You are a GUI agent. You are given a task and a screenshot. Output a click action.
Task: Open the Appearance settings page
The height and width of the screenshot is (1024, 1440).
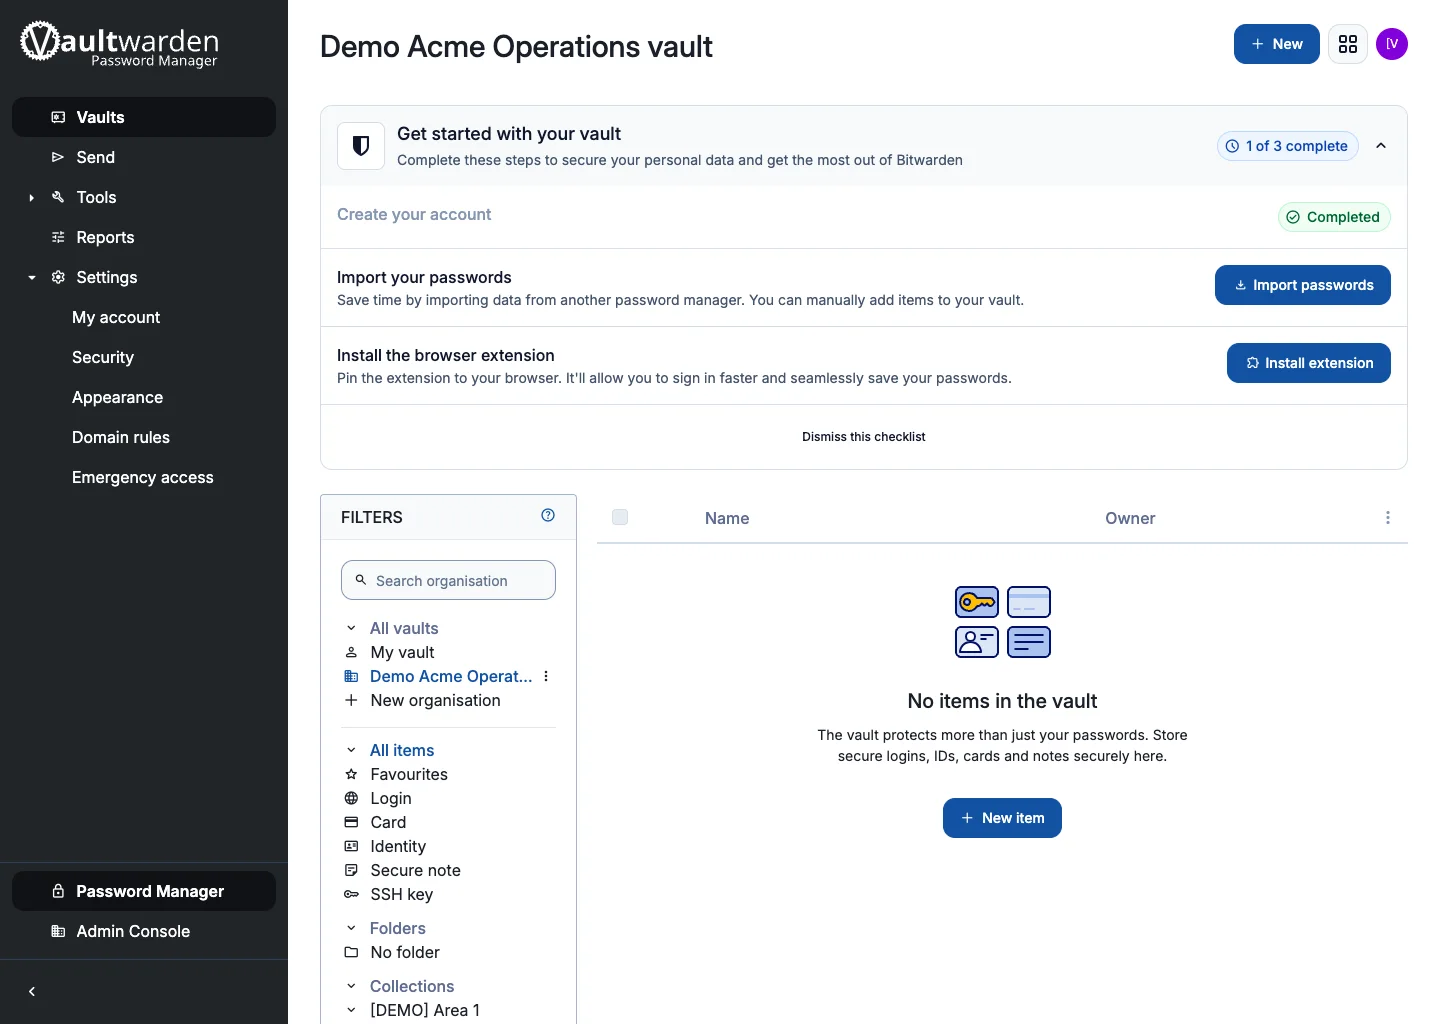point(117,397)
